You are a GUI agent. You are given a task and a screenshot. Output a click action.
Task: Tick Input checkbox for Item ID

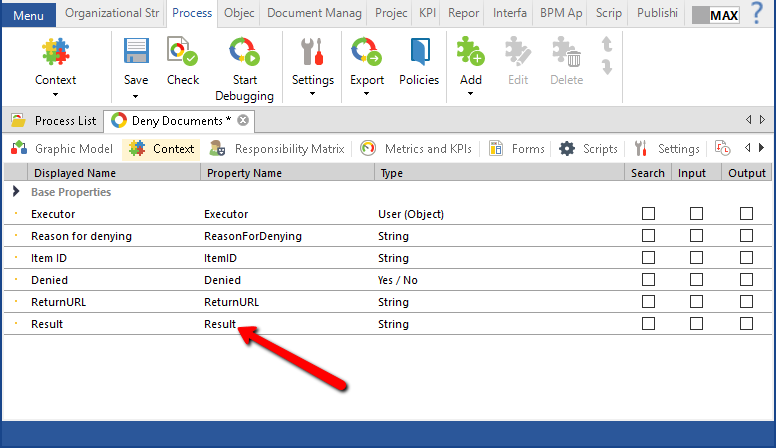pyautogui.click(x=696, y=258)
